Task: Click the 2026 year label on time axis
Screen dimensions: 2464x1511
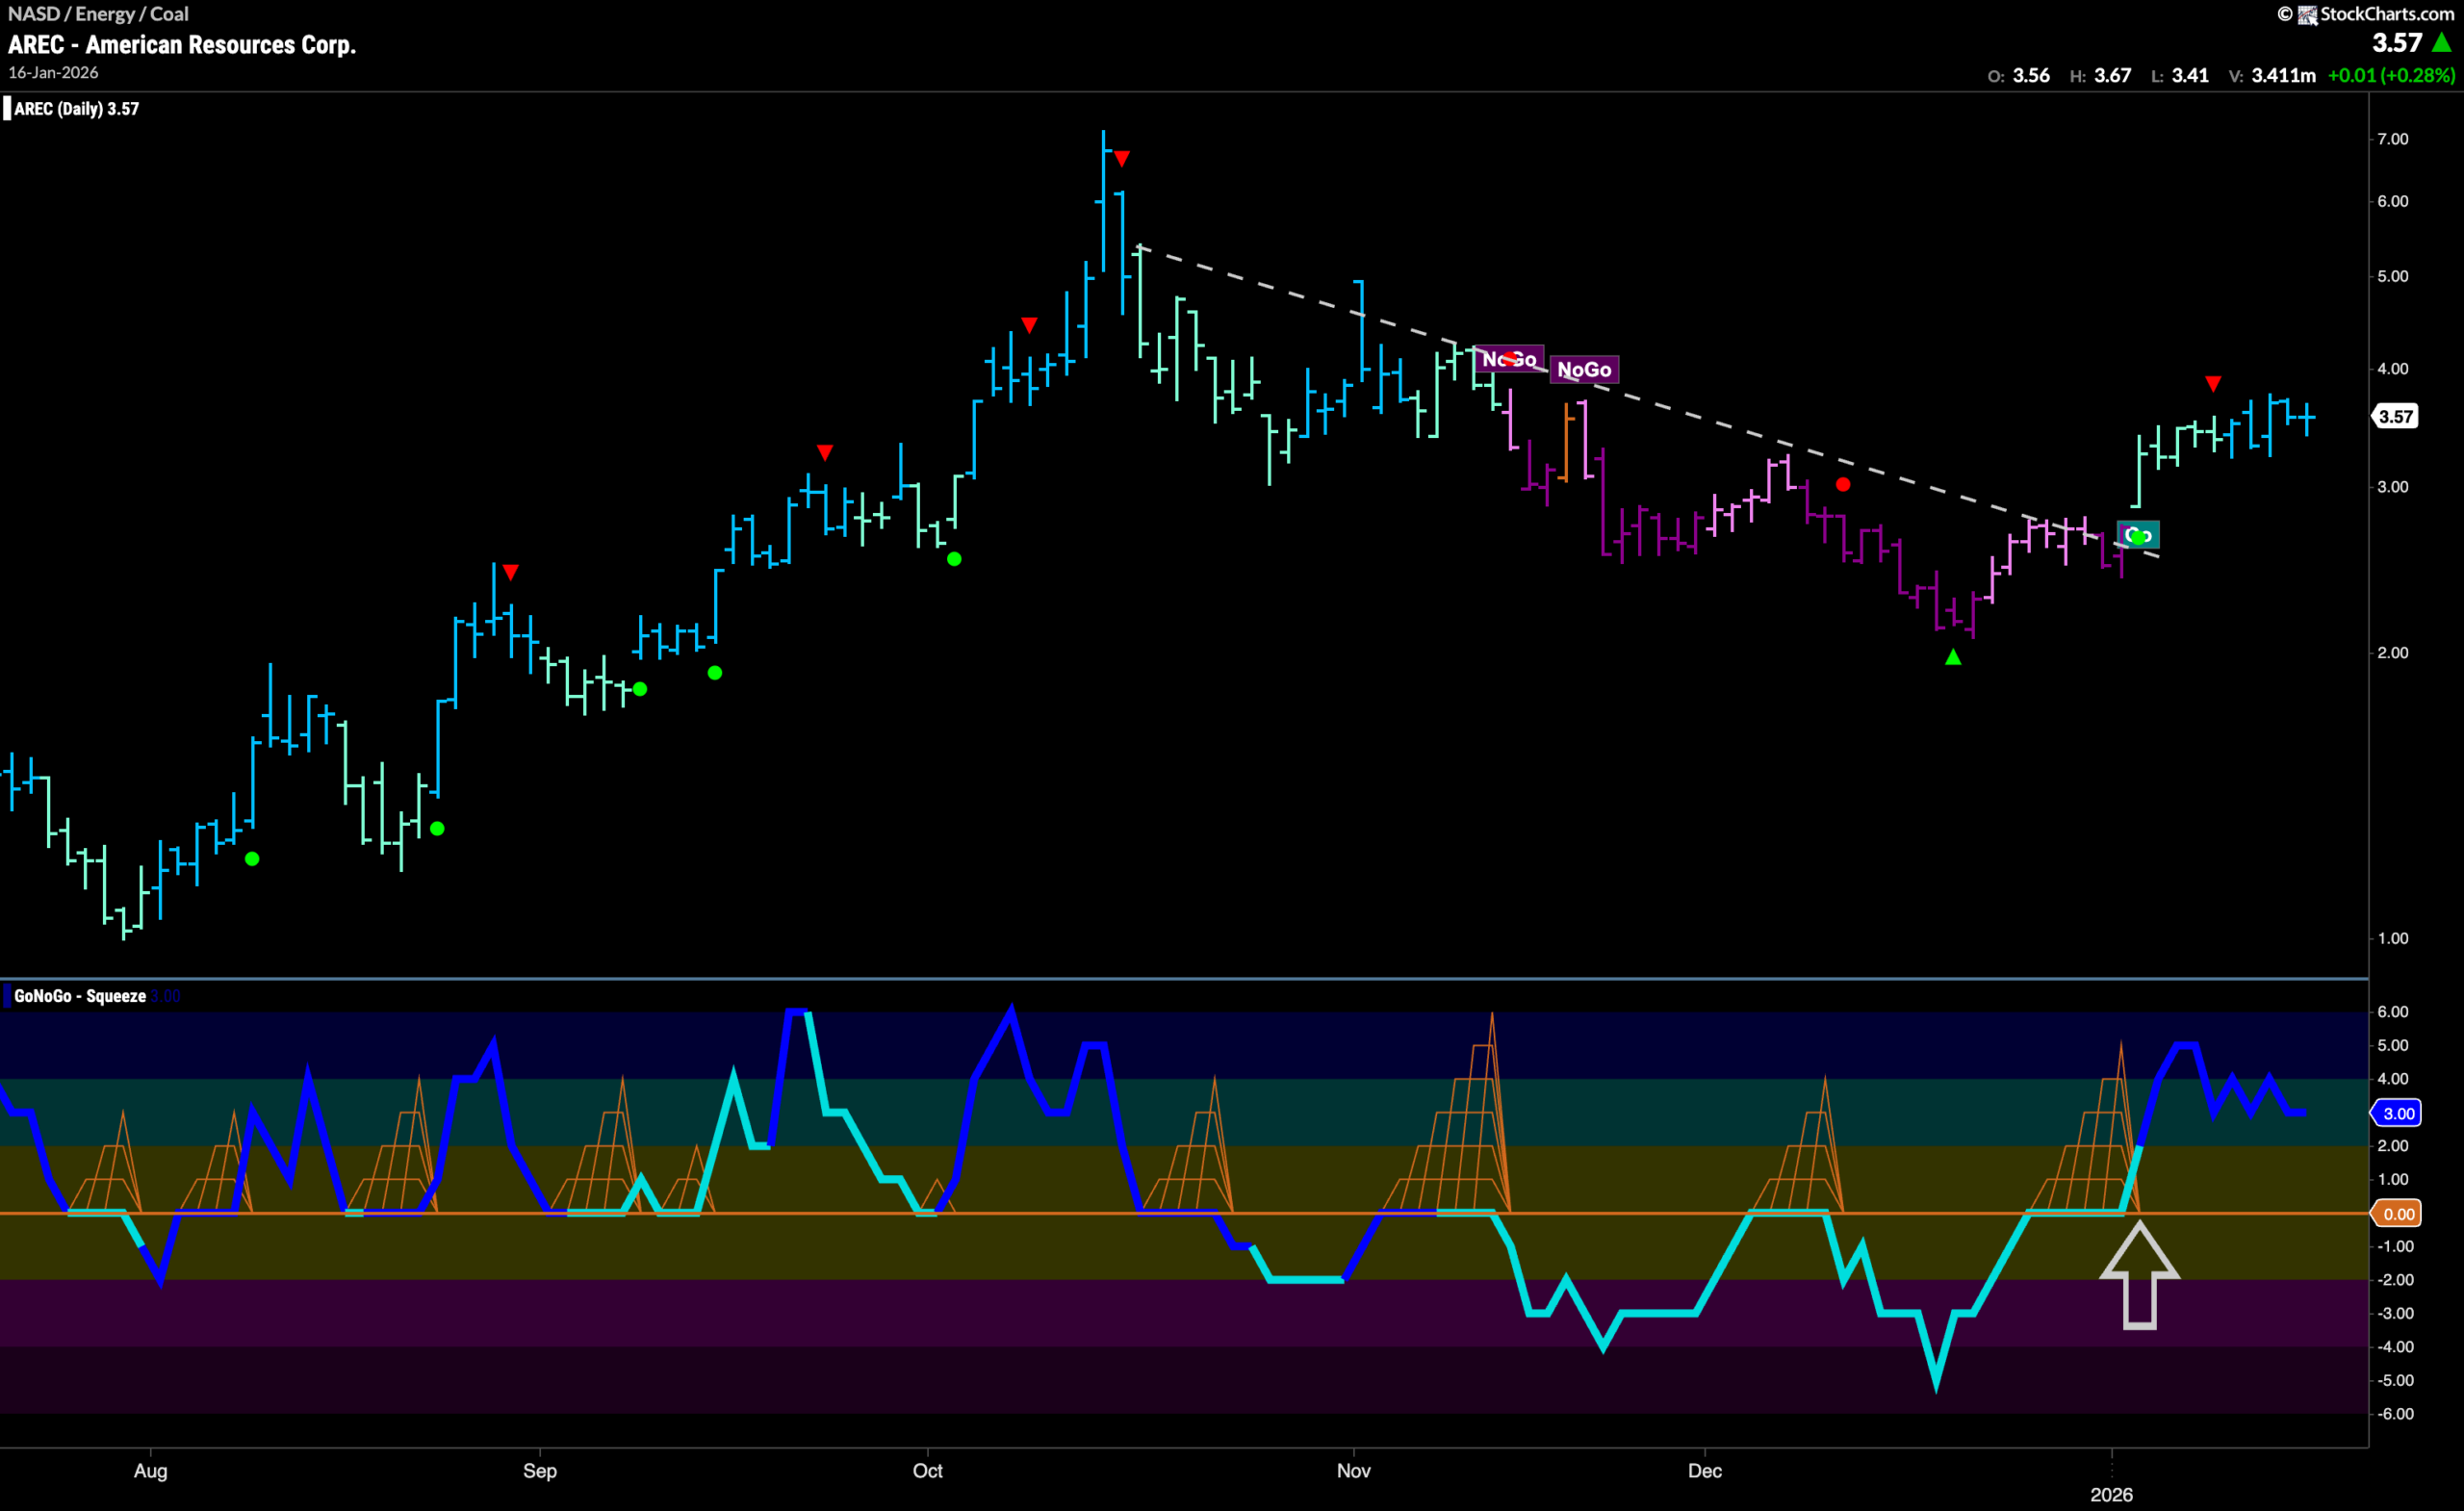Action: pyautogui.click(x=2112, y=1495)
